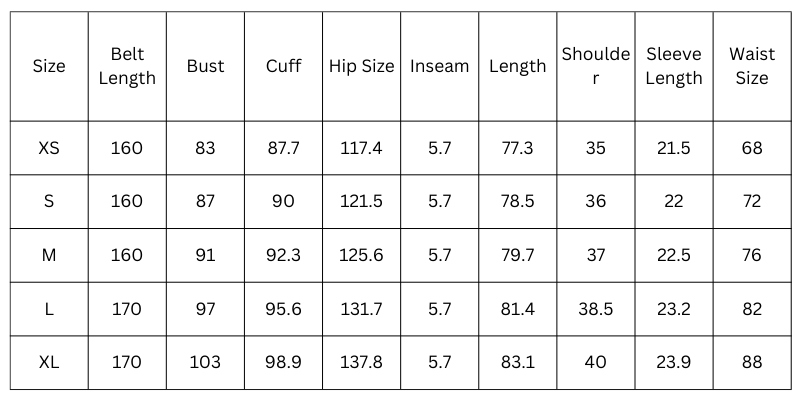The width and height of the screenshot is (800, 400).
Task: Click the Hip Size header cell
Action: point(362,66)
